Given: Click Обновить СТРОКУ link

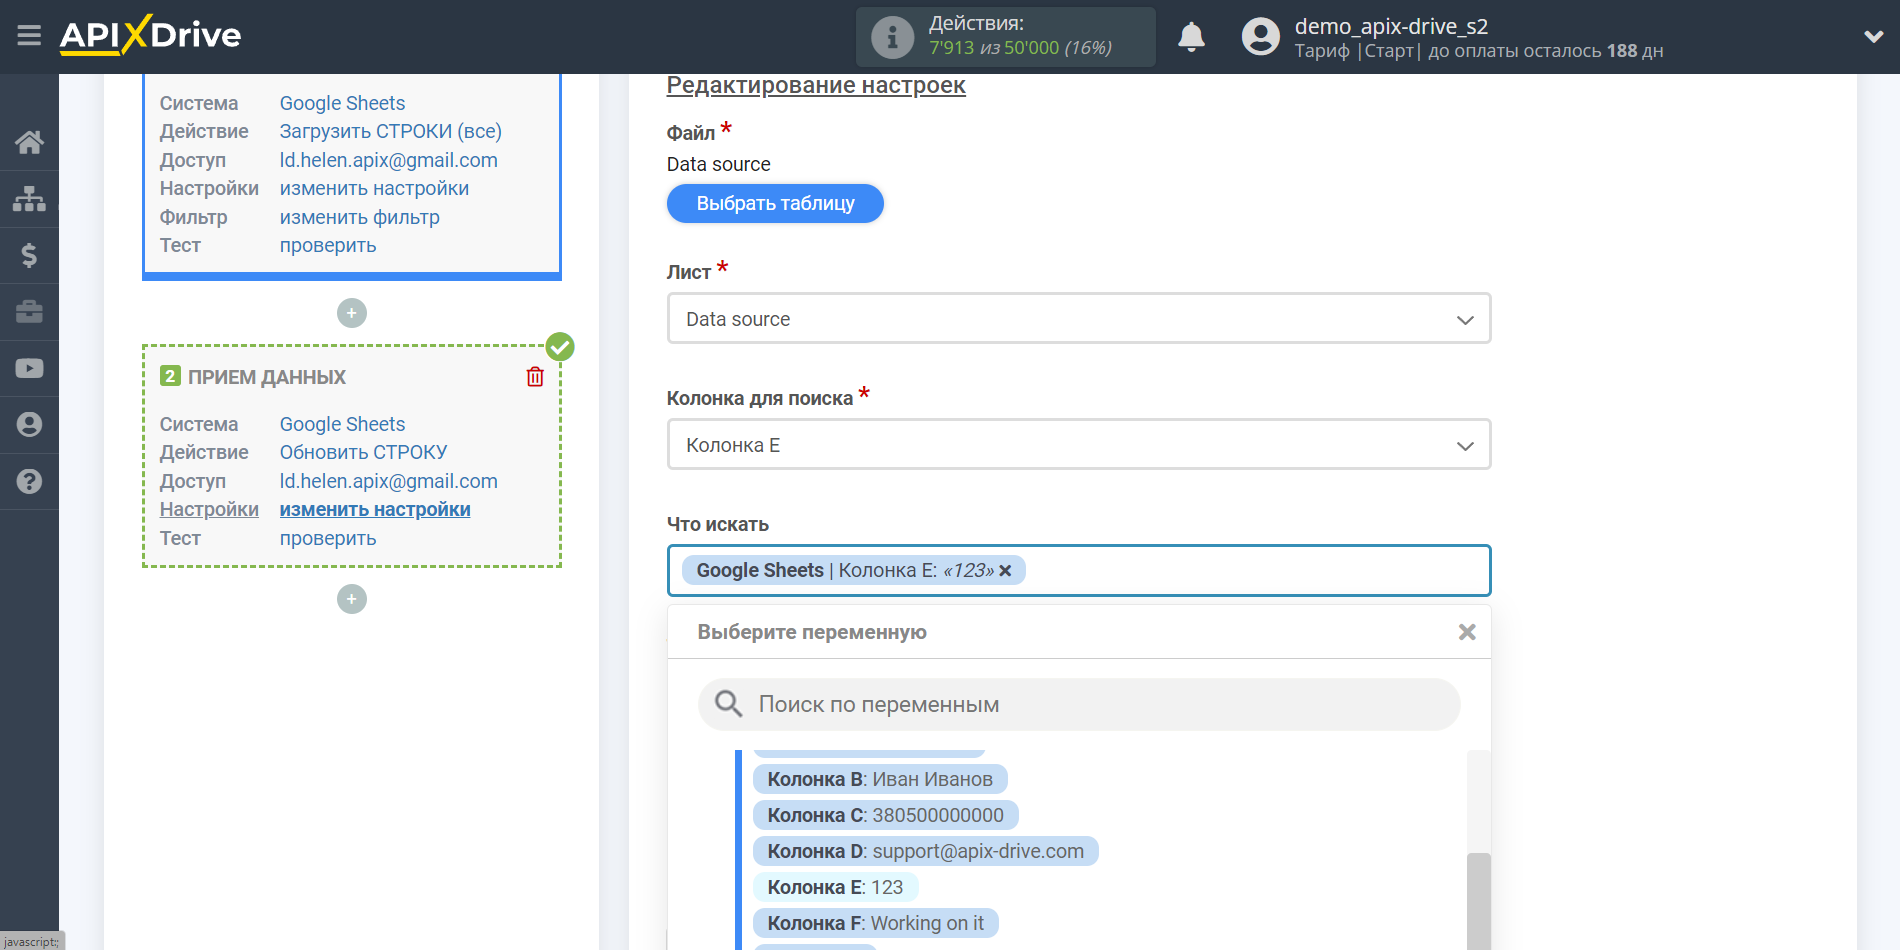Looking at the screenshot, I should coord(363,452).
